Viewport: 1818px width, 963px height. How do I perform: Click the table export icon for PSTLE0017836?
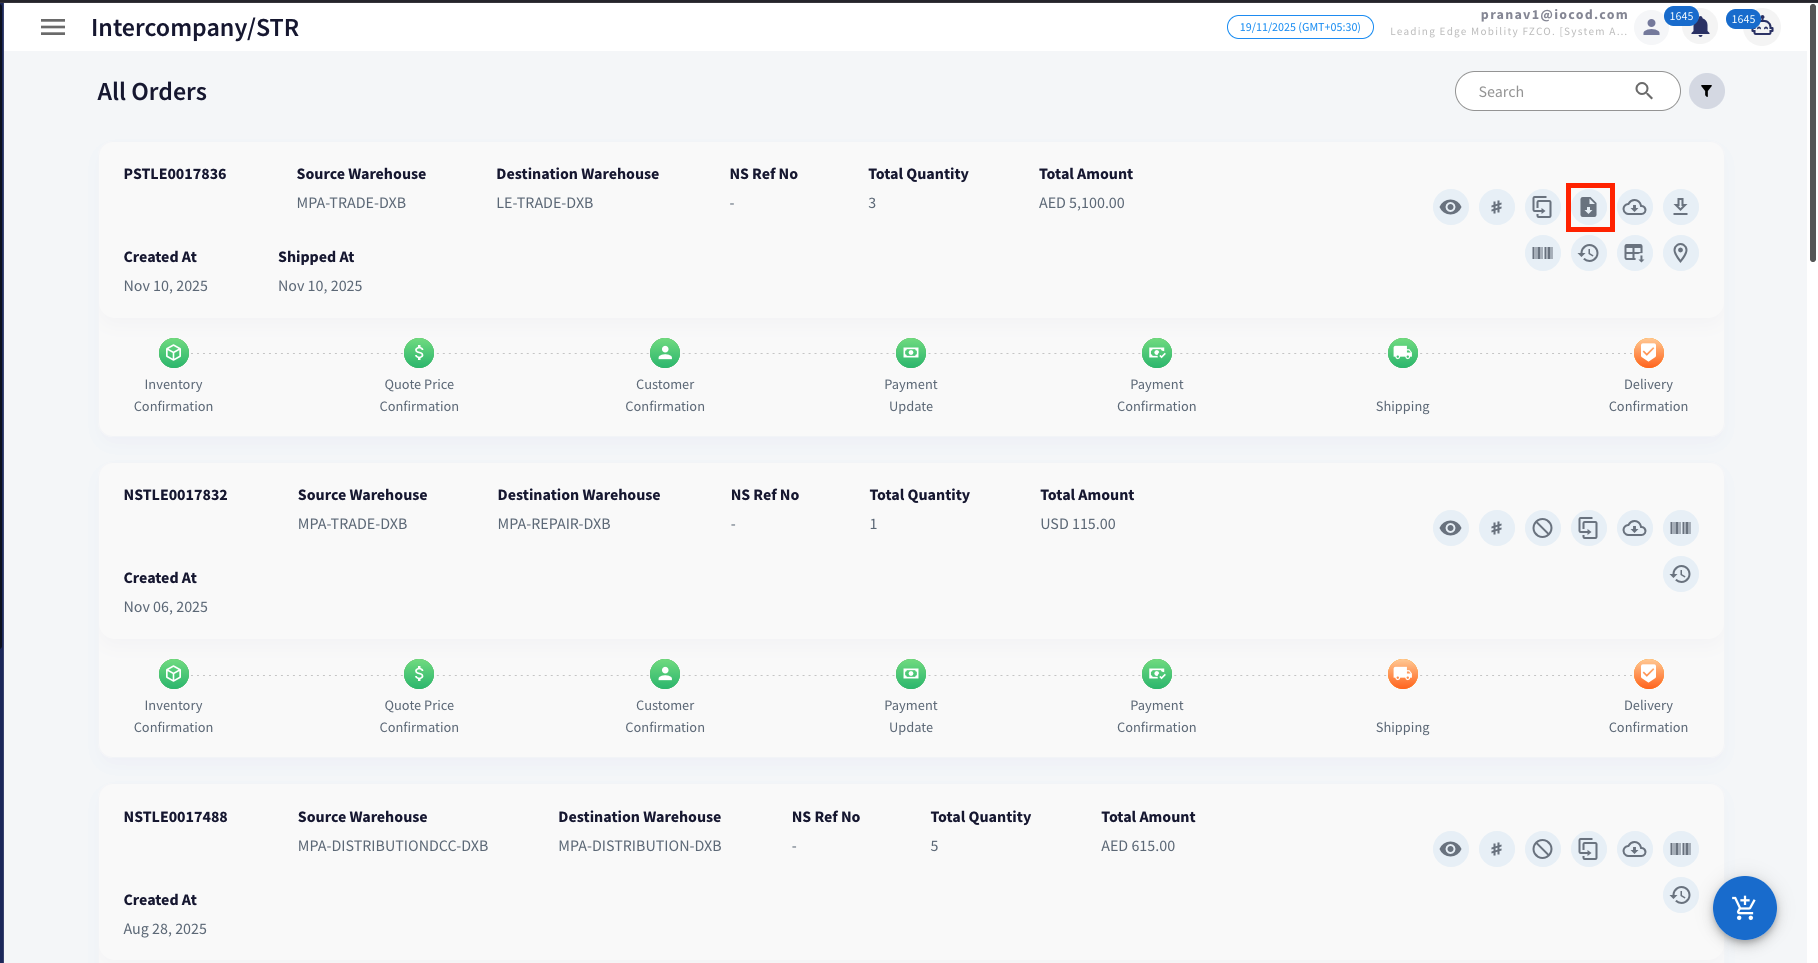click(x=1634, y=253)
